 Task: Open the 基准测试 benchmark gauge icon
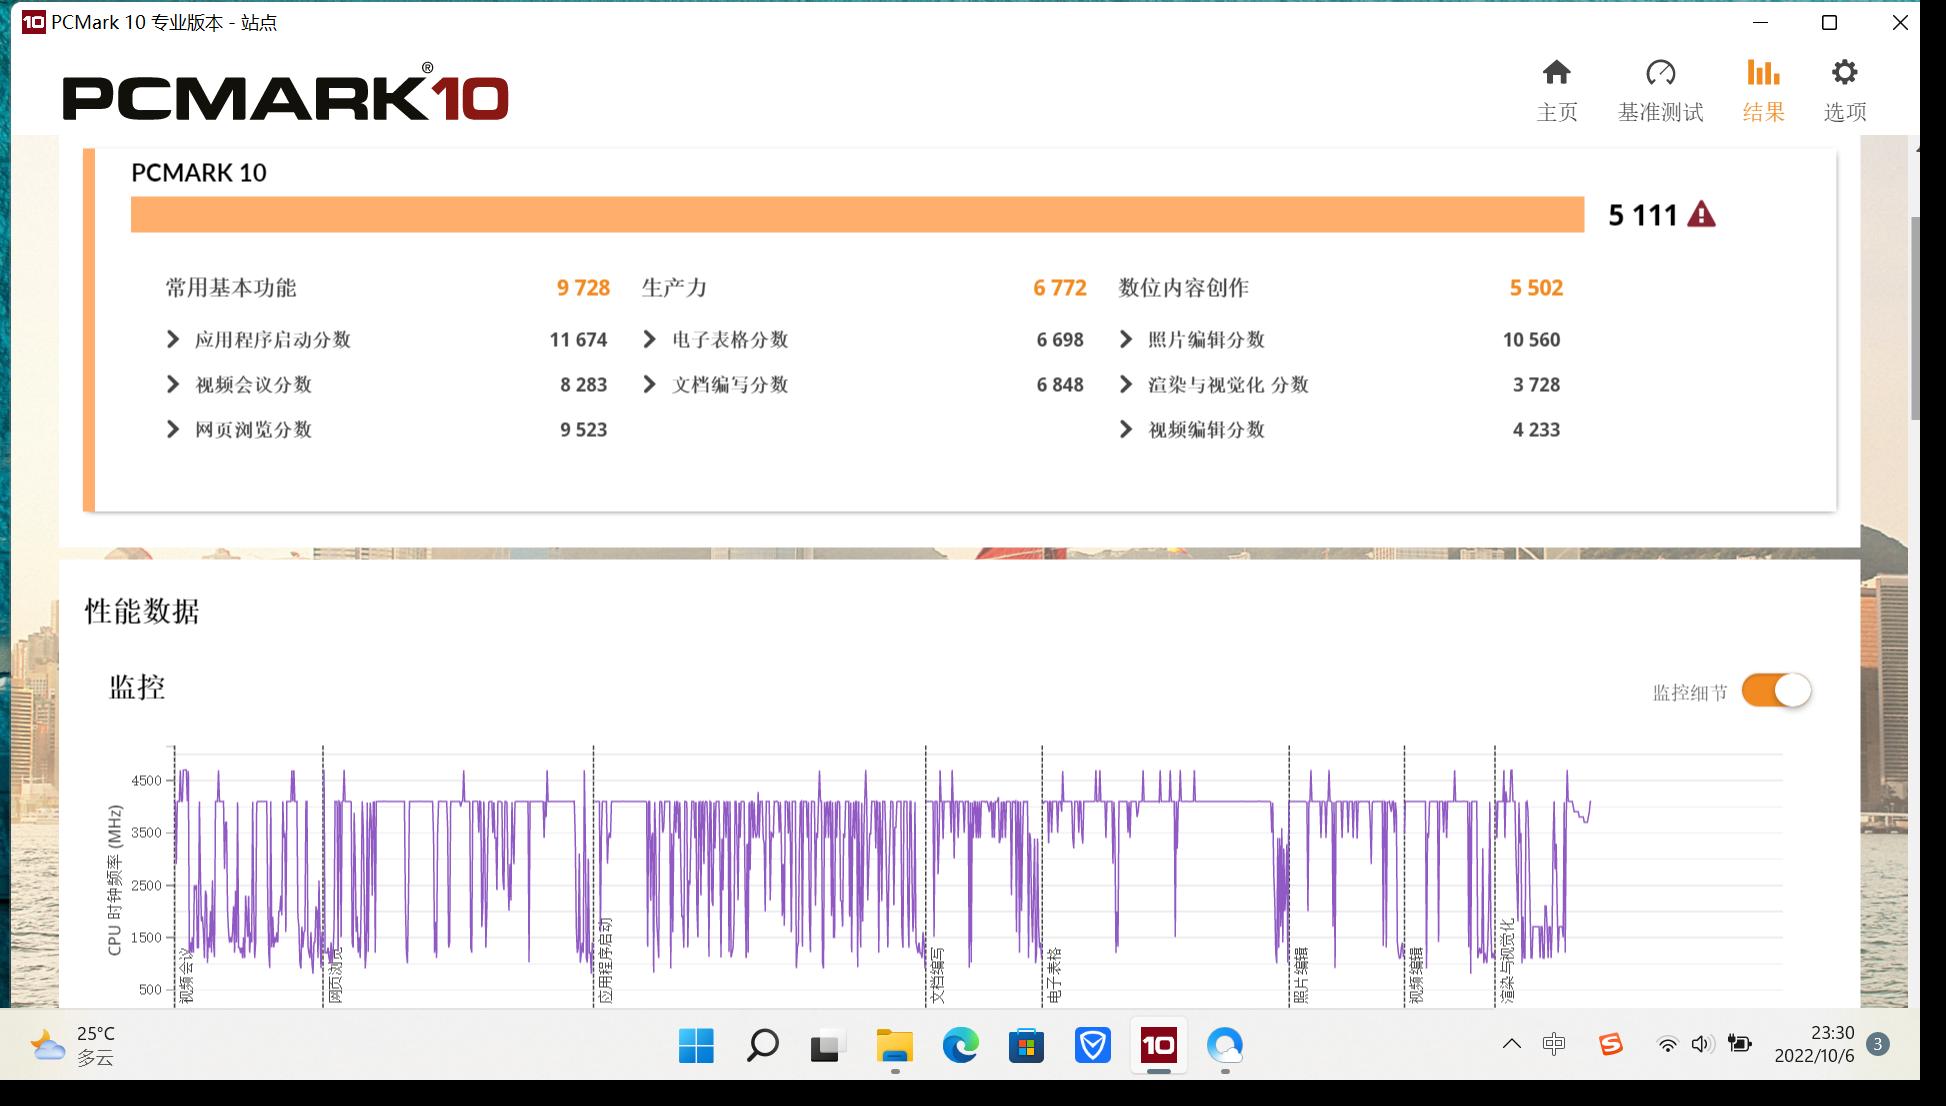coord(1660,72)
